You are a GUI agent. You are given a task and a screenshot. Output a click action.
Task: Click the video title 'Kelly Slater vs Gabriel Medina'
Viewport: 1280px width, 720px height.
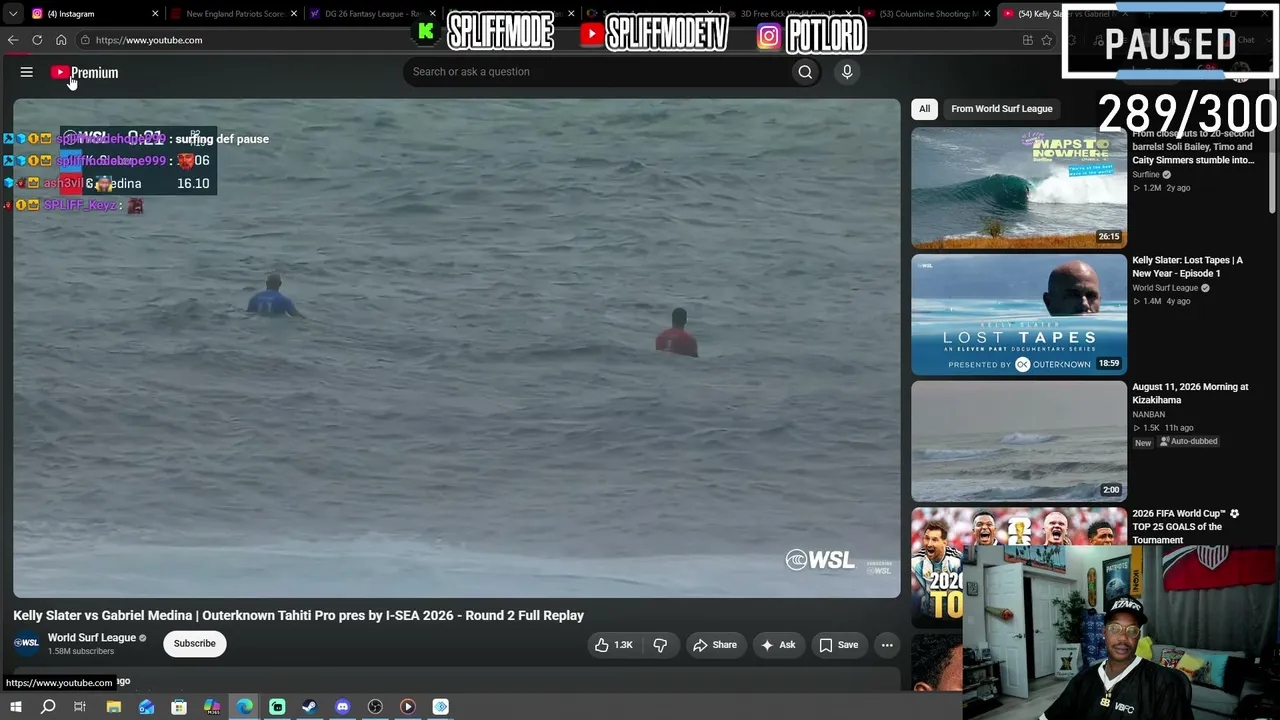click(298, 616)
